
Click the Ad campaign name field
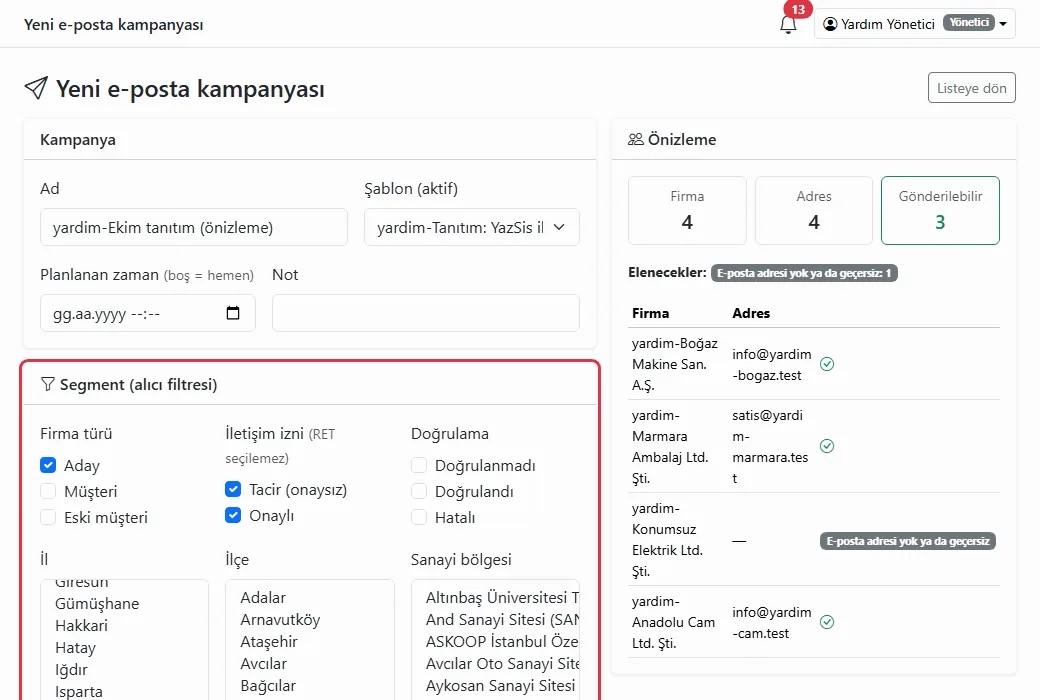(x=194, y=227)
